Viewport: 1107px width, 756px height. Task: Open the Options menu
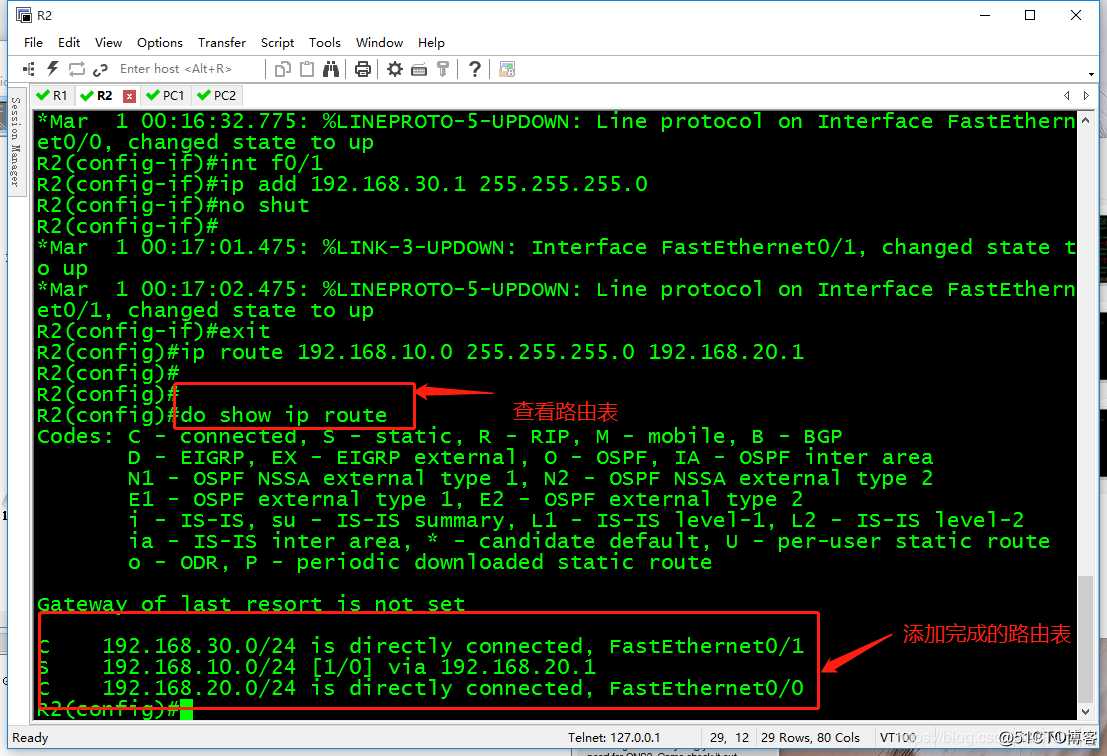click(160, 42)
